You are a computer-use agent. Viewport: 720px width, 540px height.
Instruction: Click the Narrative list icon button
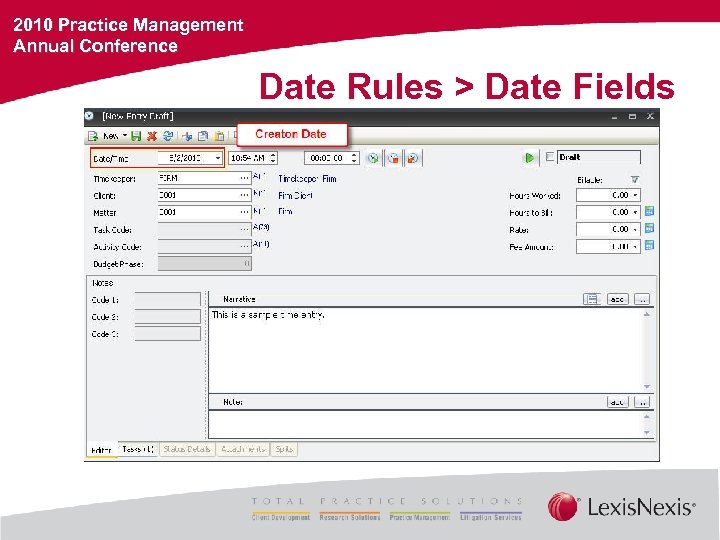pos(592,299)
